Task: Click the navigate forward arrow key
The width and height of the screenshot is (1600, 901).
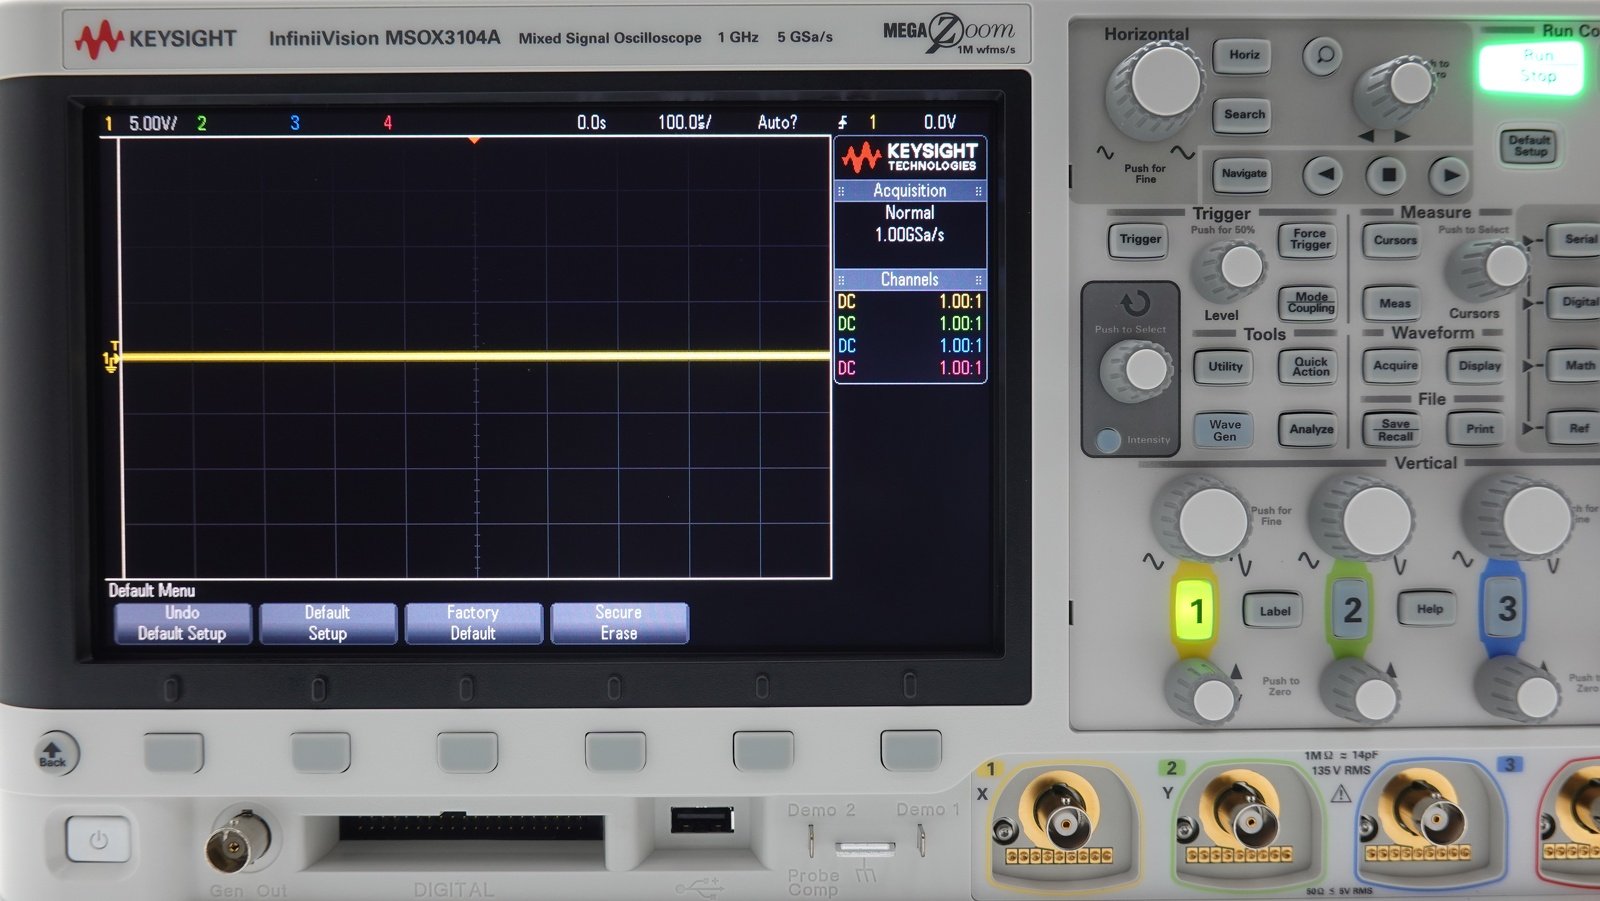Action: pos(1449,176)
